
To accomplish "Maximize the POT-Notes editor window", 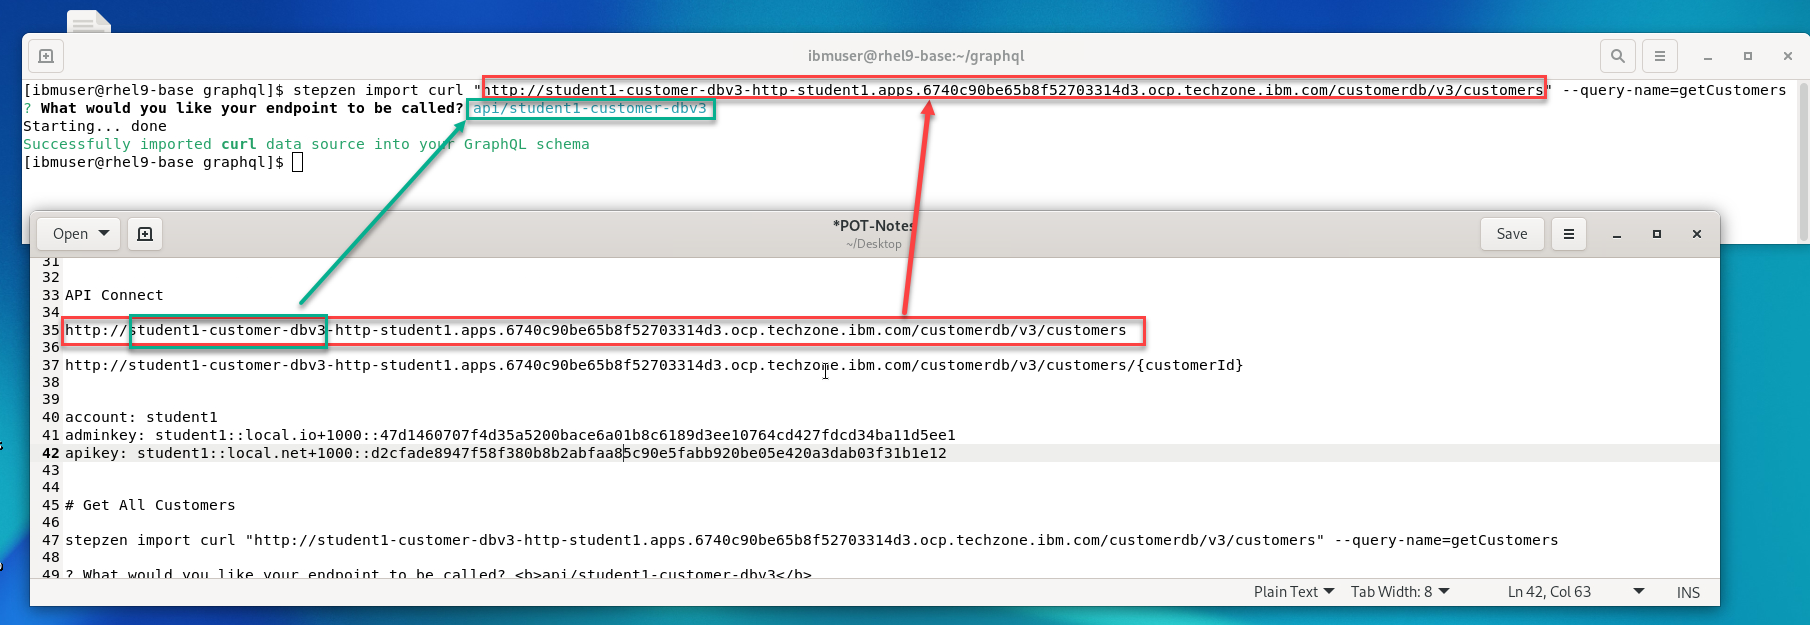I will 1656,234.
